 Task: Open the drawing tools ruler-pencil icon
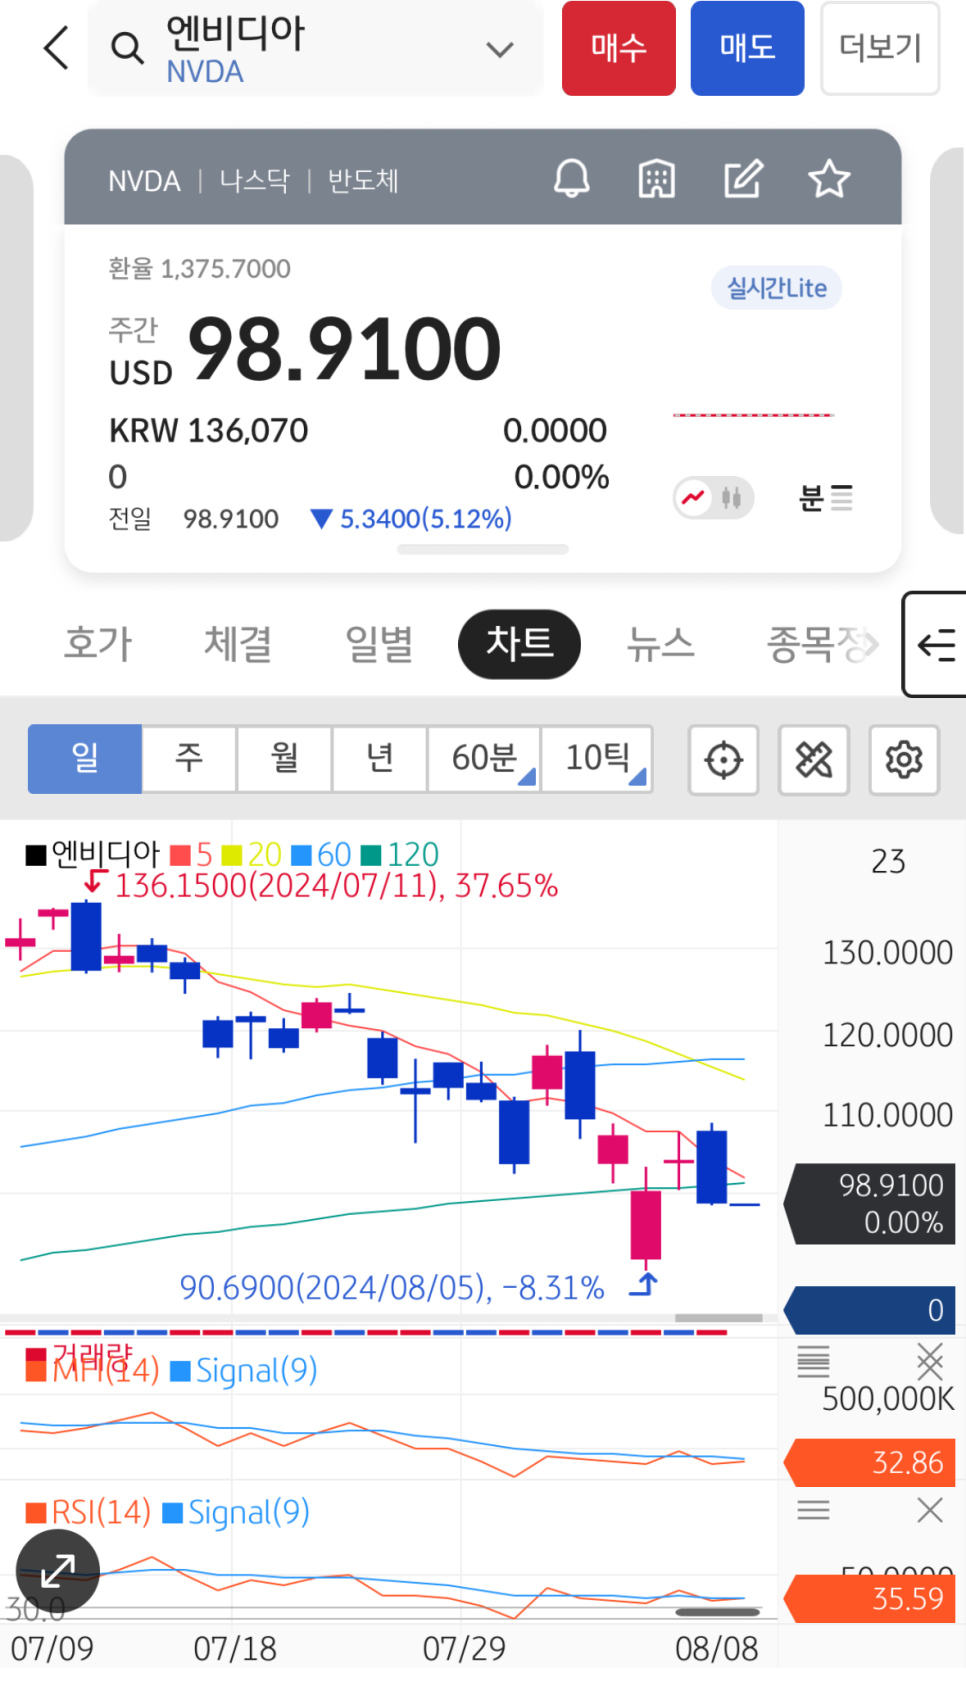(814, 760)
